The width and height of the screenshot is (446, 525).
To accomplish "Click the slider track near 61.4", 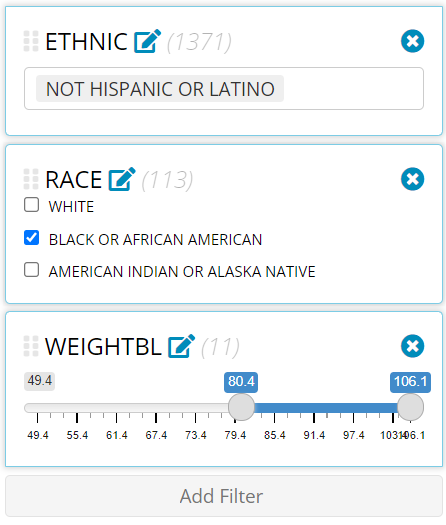I will pos(117,408).
